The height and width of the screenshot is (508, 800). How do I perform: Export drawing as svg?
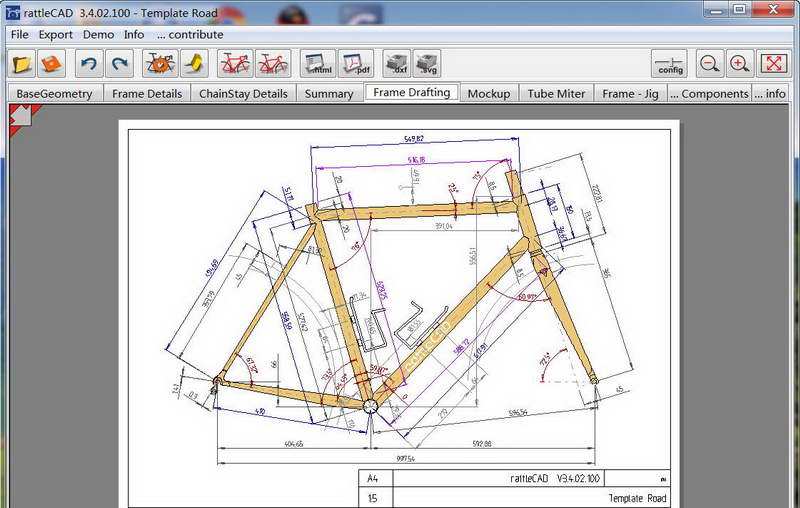(427, 64)
